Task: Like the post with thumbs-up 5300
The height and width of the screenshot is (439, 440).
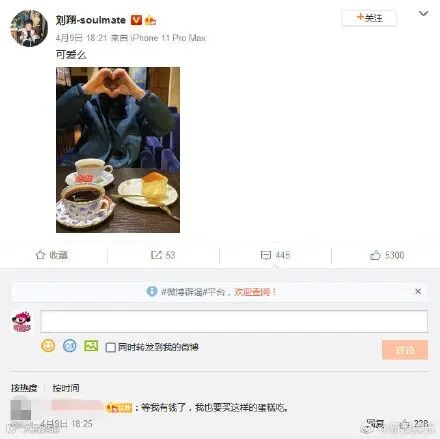Action: pyautogui.click(x=375, y=255)
